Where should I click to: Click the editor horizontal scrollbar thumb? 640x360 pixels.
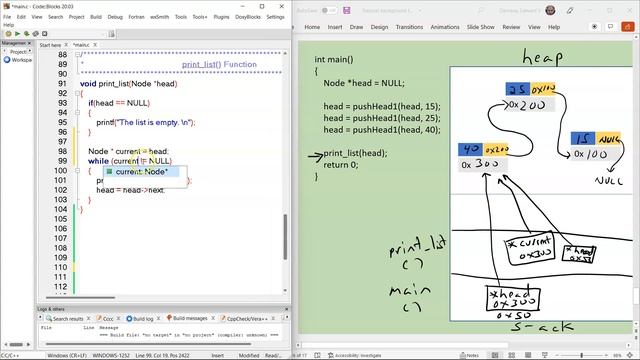click(80, 298)
